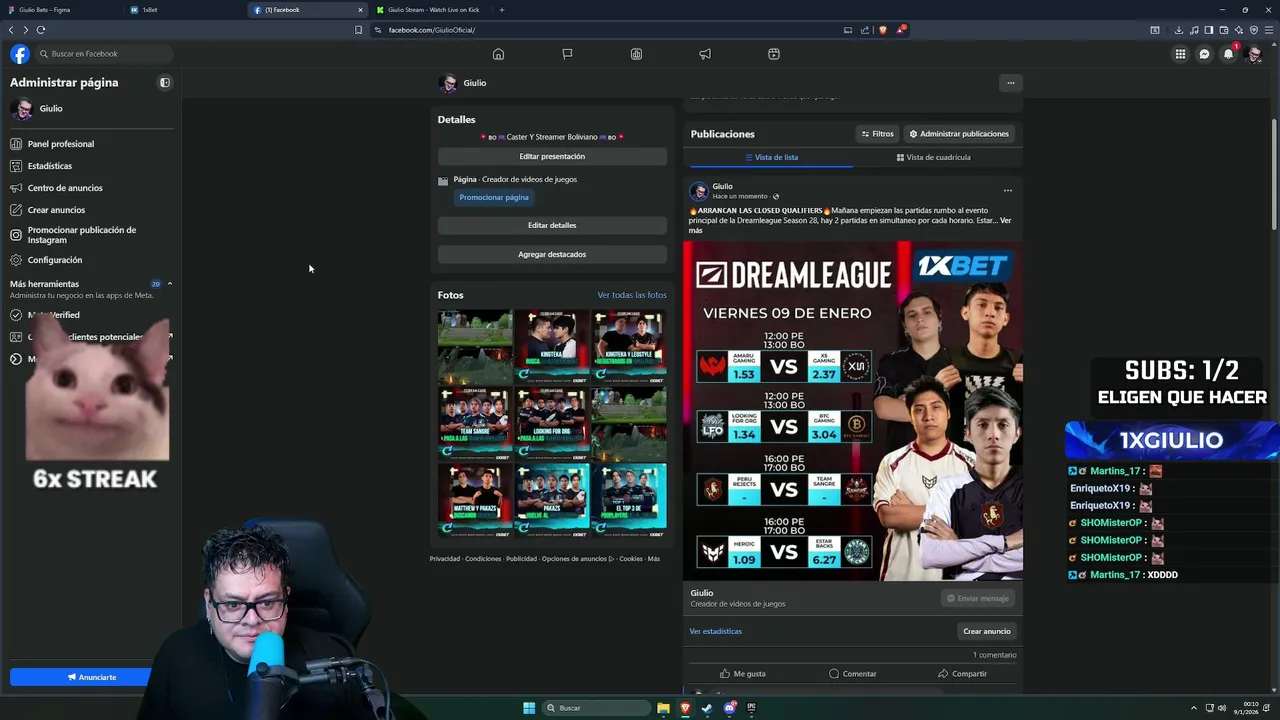Open Brave Leo AI sparkle icon
1280x720 pixels.
click(1239, 30)
